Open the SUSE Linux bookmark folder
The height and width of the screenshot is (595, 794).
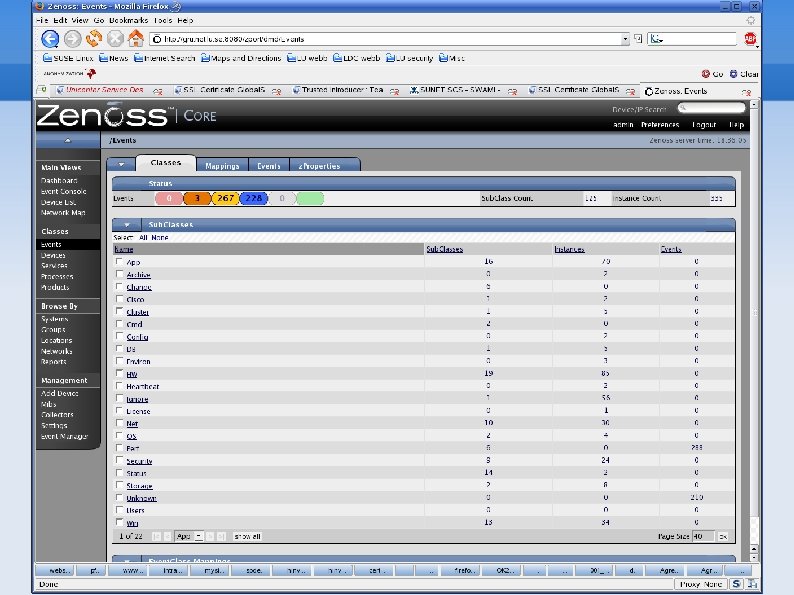(x=68, y=58)
